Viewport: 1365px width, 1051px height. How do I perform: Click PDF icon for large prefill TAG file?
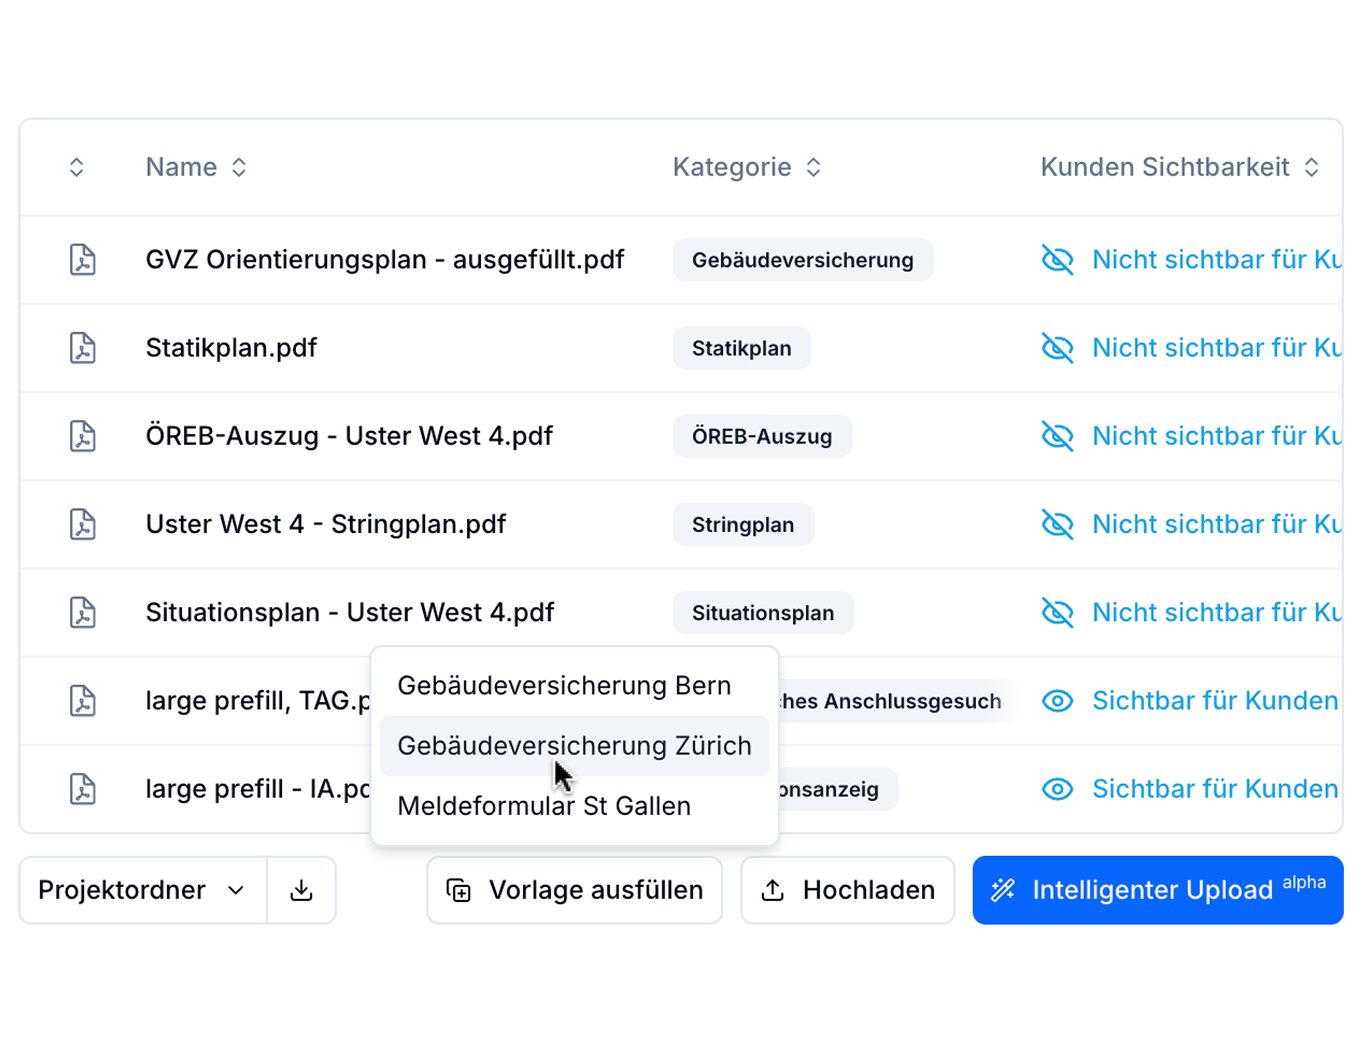coord(83,700)
